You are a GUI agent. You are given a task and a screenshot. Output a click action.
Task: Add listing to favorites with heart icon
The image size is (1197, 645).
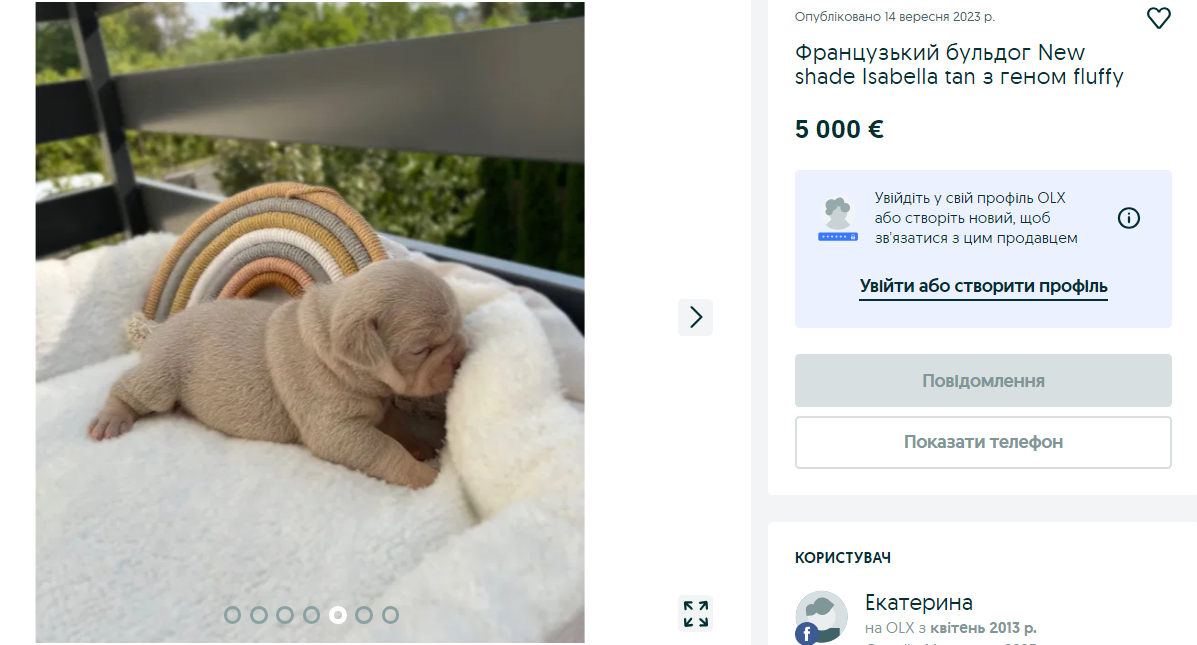(x=1158, y=18)
